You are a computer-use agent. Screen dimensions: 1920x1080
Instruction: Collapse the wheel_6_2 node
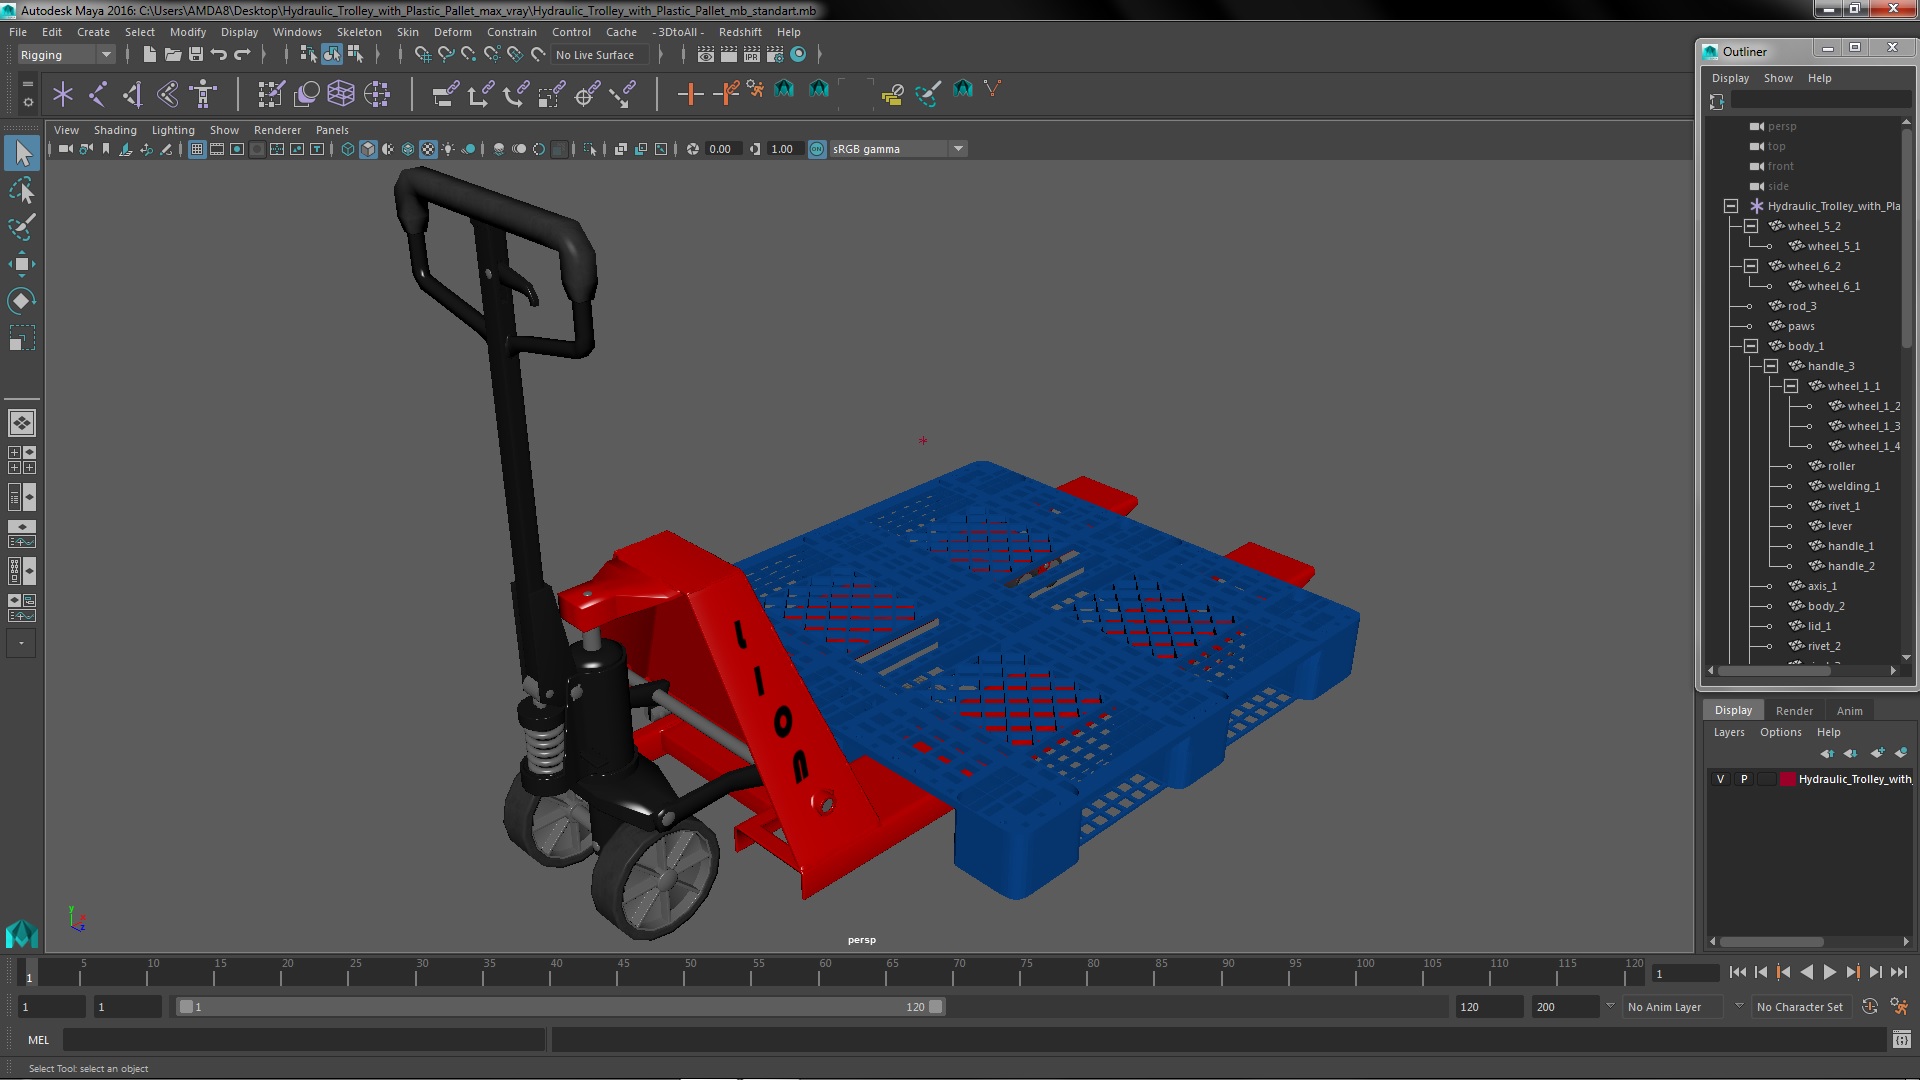coord(1751,266)
